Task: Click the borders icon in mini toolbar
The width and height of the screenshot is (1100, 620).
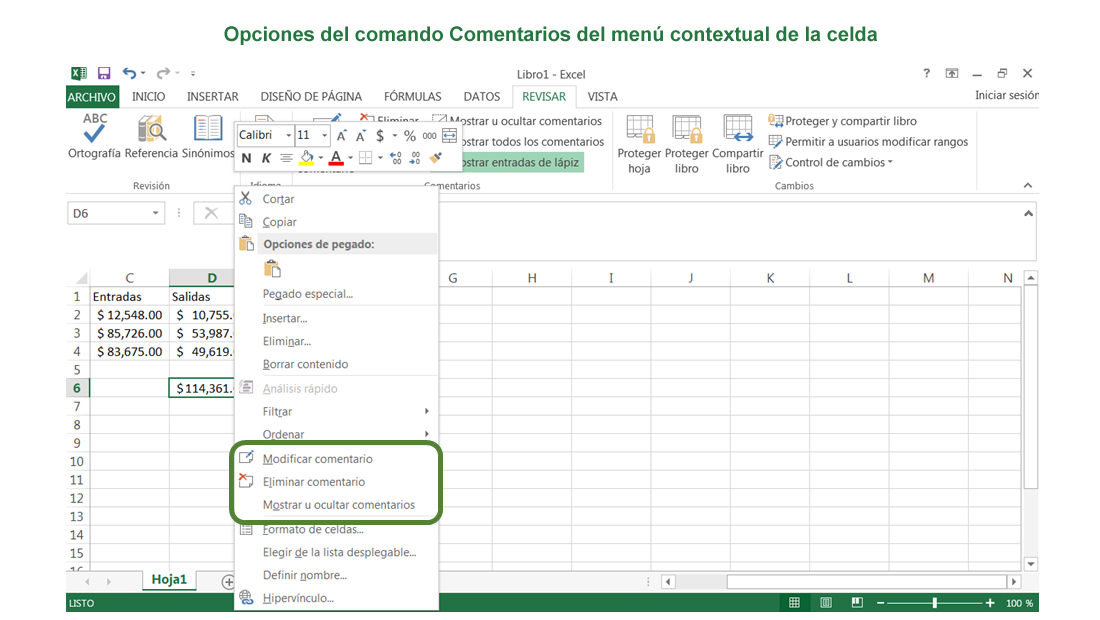Action: 365,159
